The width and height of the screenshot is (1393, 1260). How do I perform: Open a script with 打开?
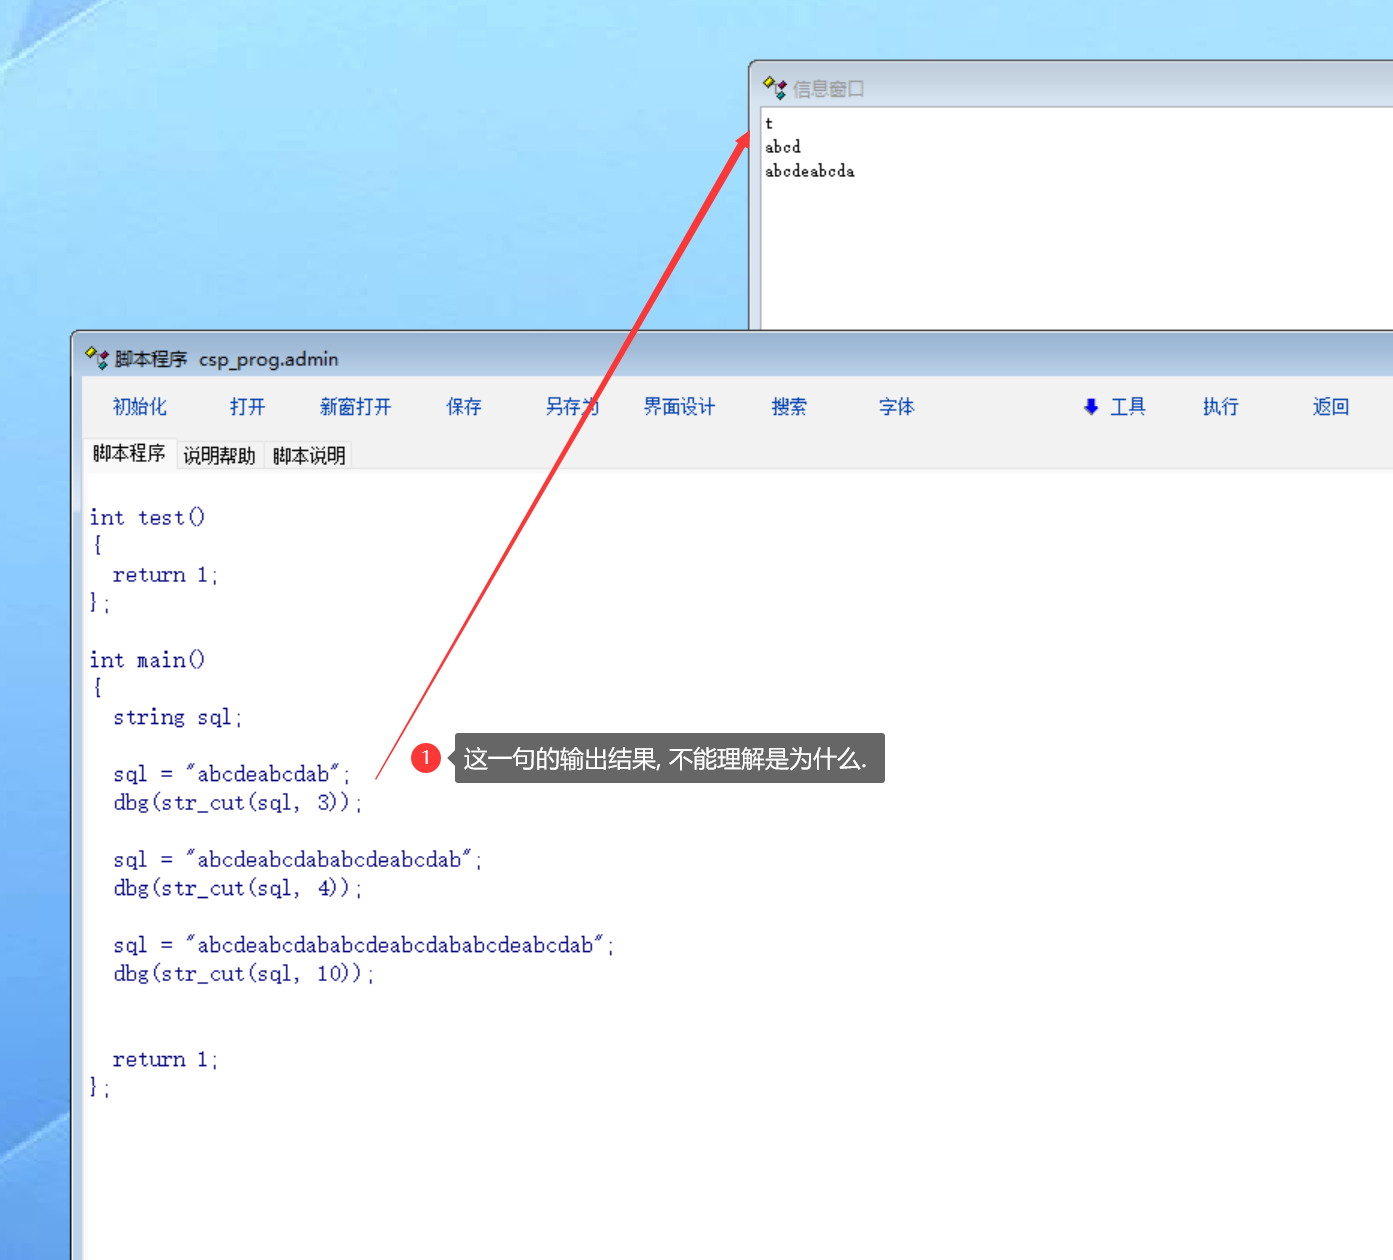247,407
